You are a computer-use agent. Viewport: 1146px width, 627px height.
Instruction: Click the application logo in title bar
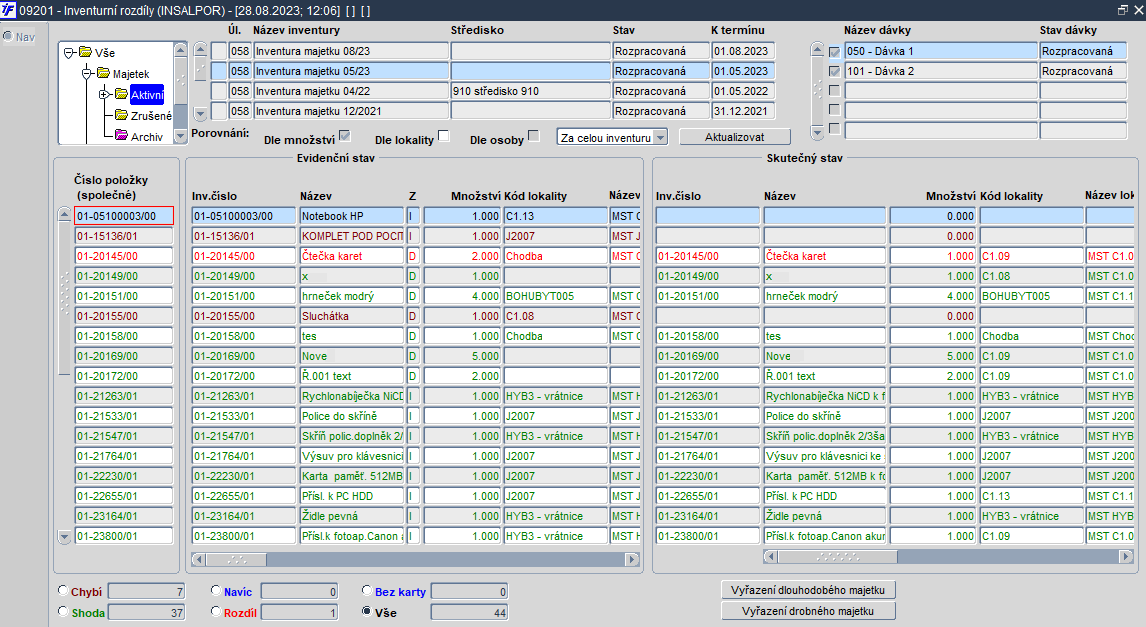(x=8, y=10)
